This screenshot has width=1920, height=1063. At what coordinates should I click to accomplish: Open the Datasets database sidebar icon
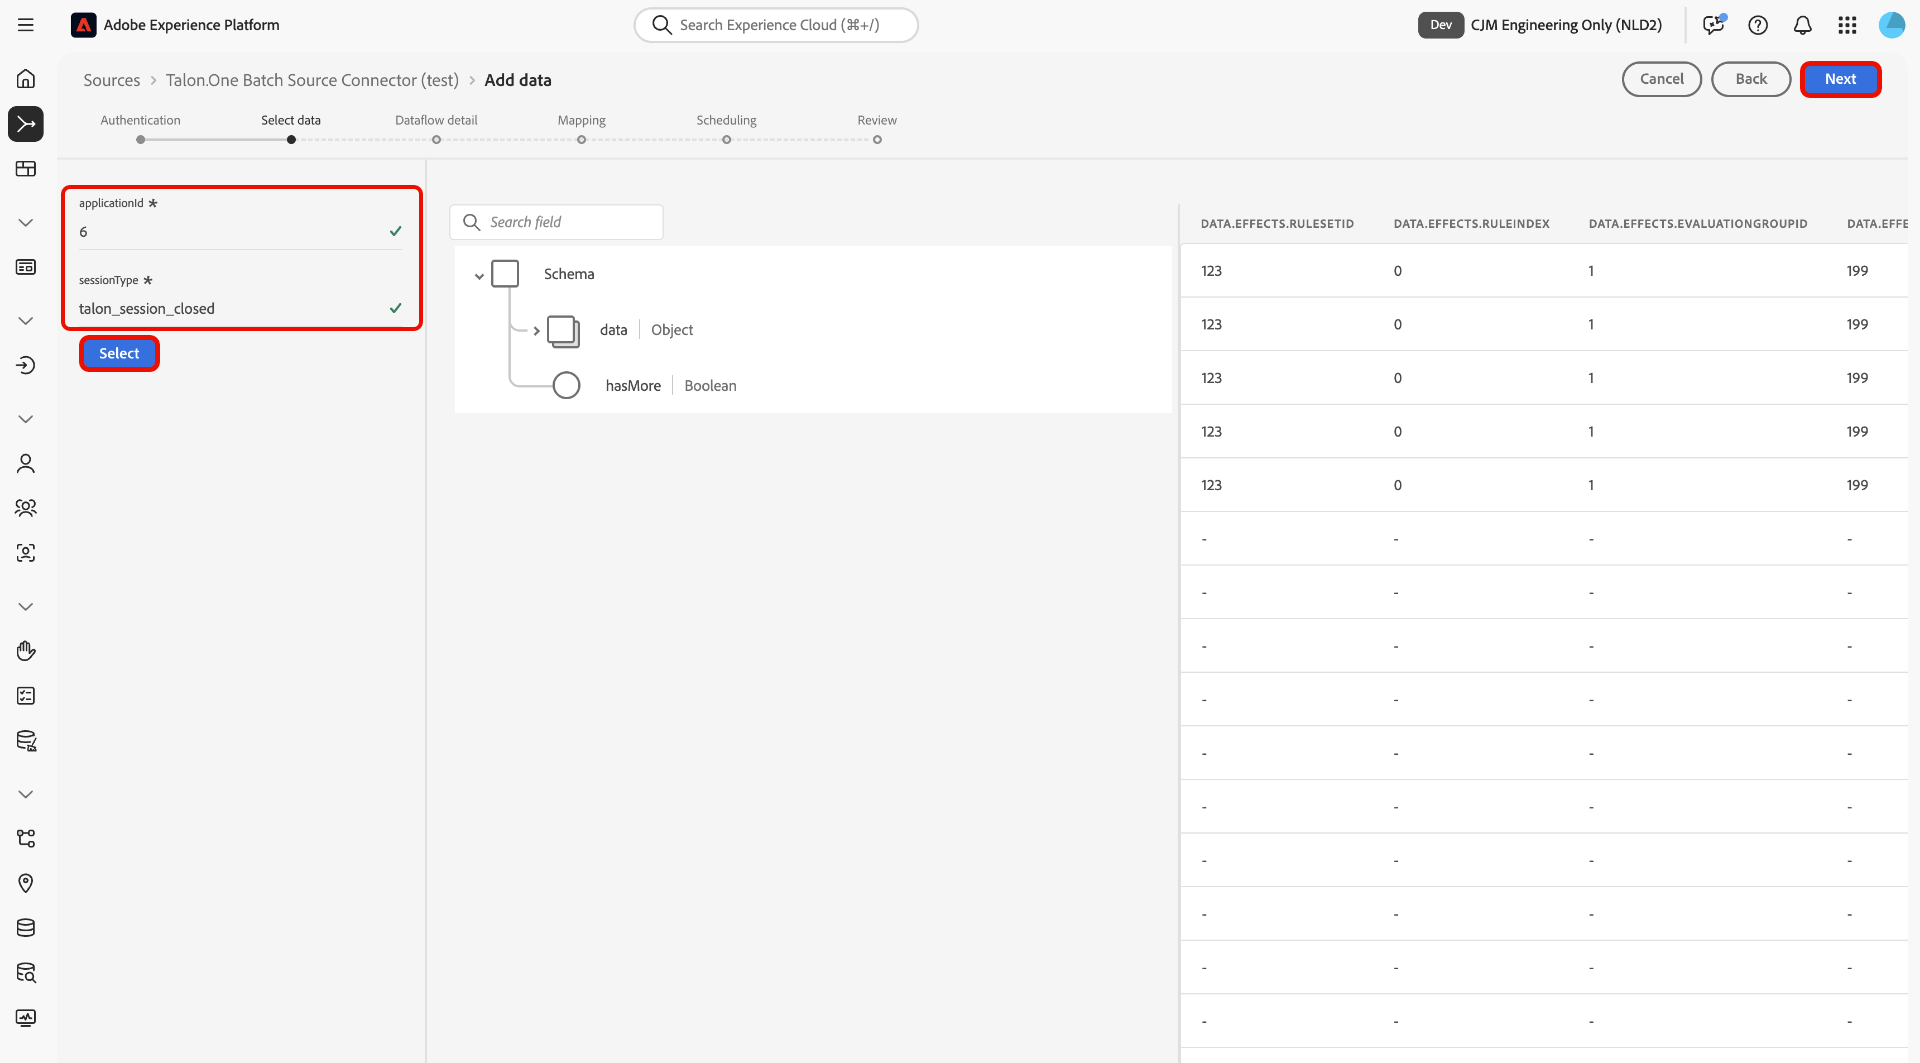(26, 928)
